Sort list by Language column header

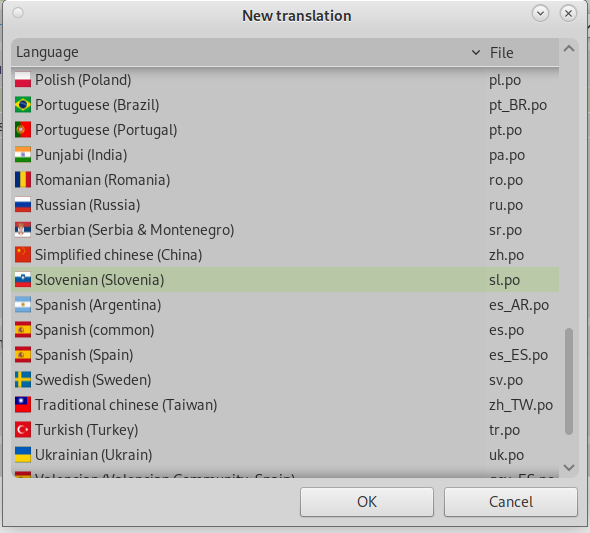(248, 52)
